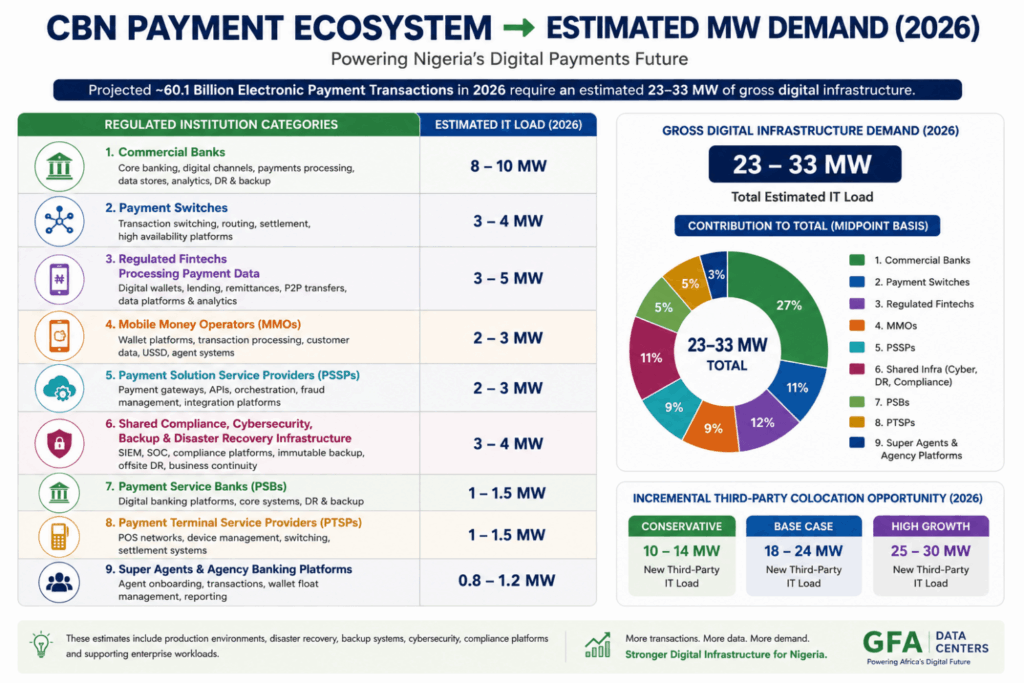Image resolution: width=1024 pixels, height=683 pixels.
Task: Click the lightbulb icon in the footer
Action: (41, 644)
